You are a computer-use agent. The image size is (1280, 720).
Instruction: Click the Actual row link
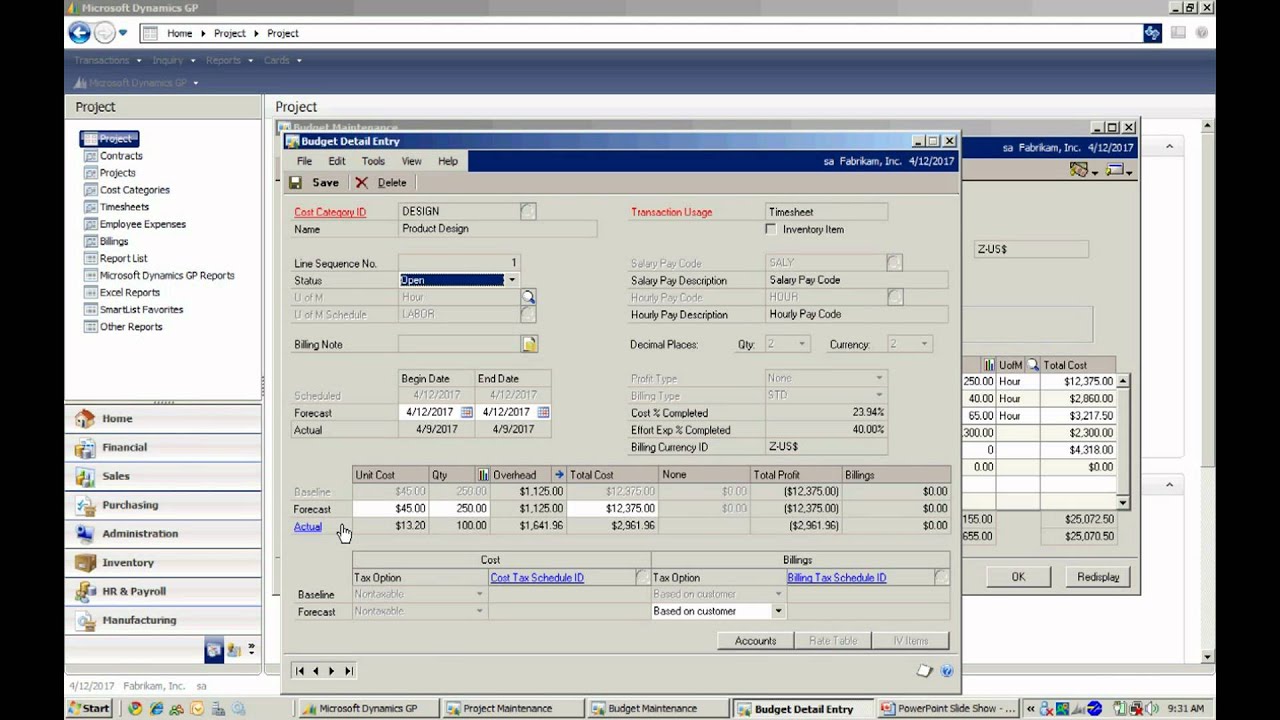tap(308, 527)
